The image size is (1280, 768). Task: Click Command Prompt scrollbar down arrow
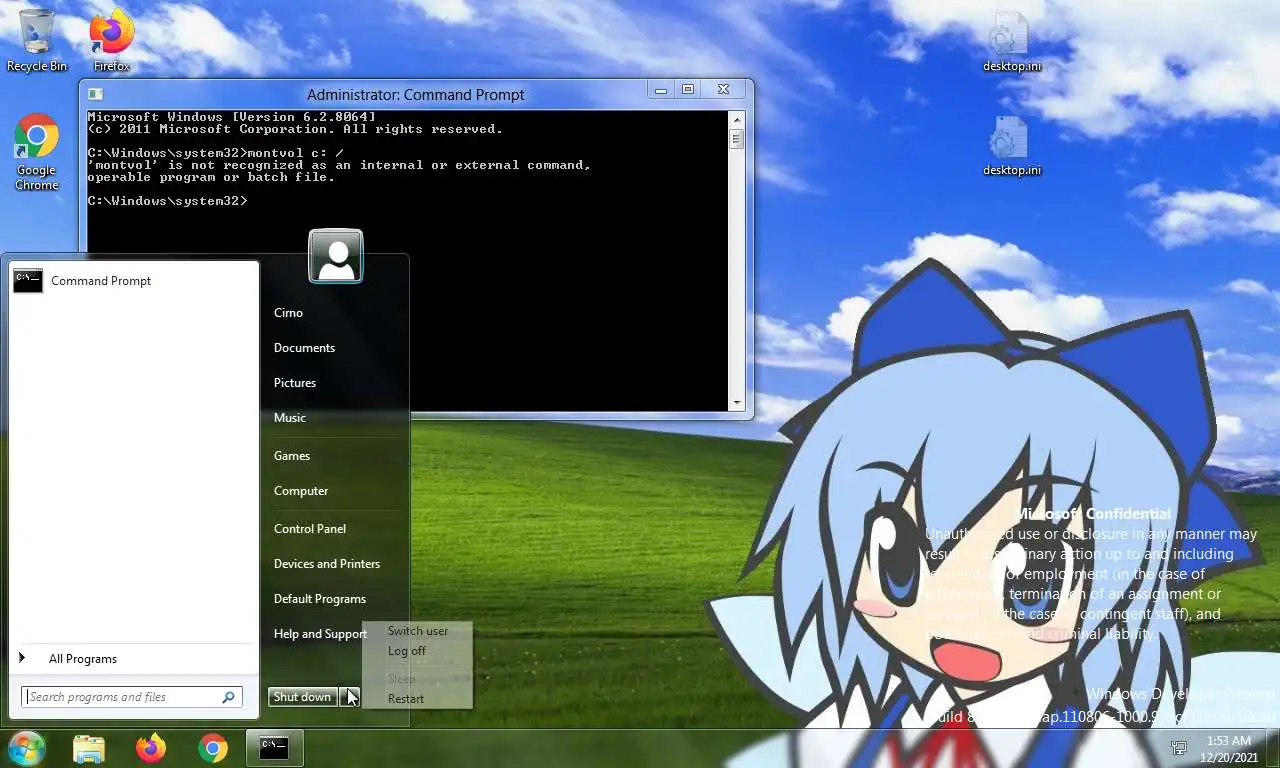(737, 402)
